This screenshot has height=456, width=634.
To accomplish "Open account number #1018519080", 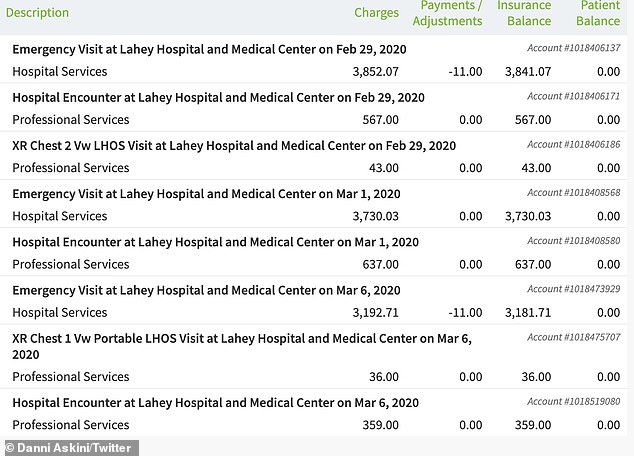I will (573, 401).
